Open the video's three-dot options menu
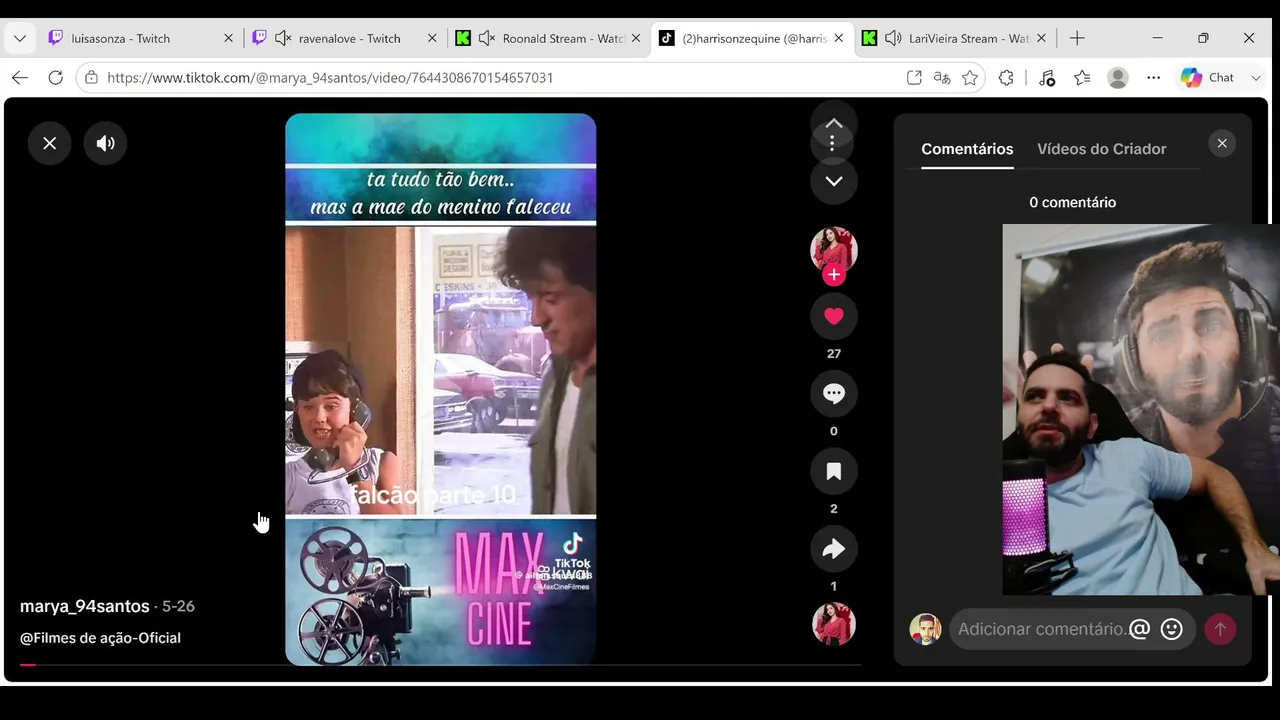1280x720 pixels. click(x=832, y=143)
